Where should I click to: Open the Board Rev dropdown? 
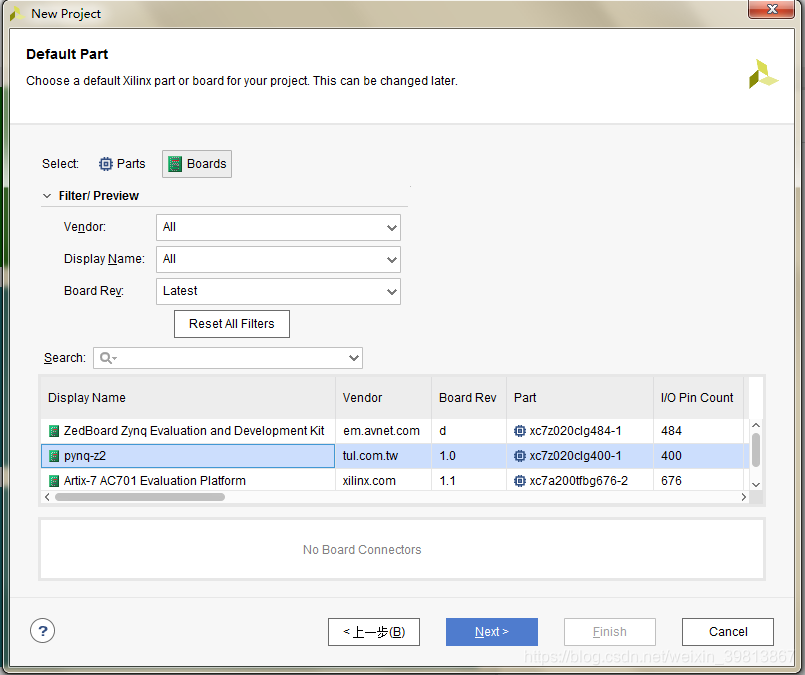278,291
